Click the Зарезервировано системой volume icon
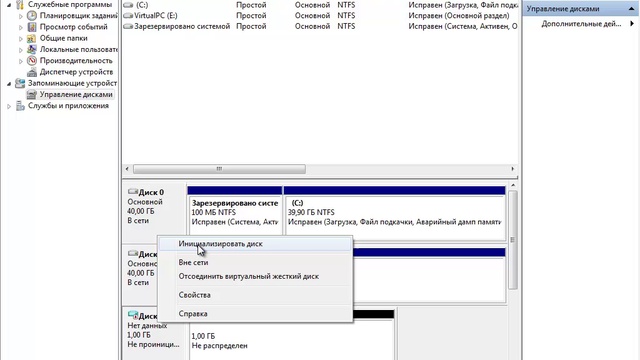The height and width of the screenshot is (360, 640). (x=128, y=27)
